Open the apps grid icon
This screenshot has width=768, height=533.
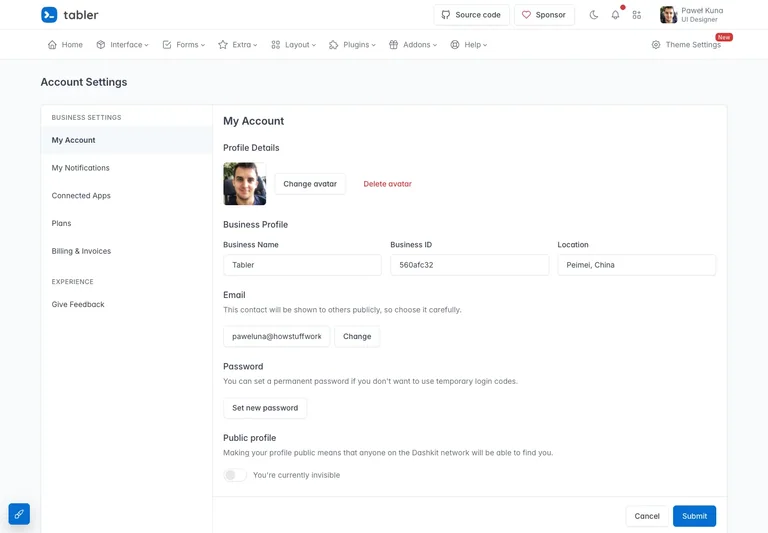pos(637,15)
